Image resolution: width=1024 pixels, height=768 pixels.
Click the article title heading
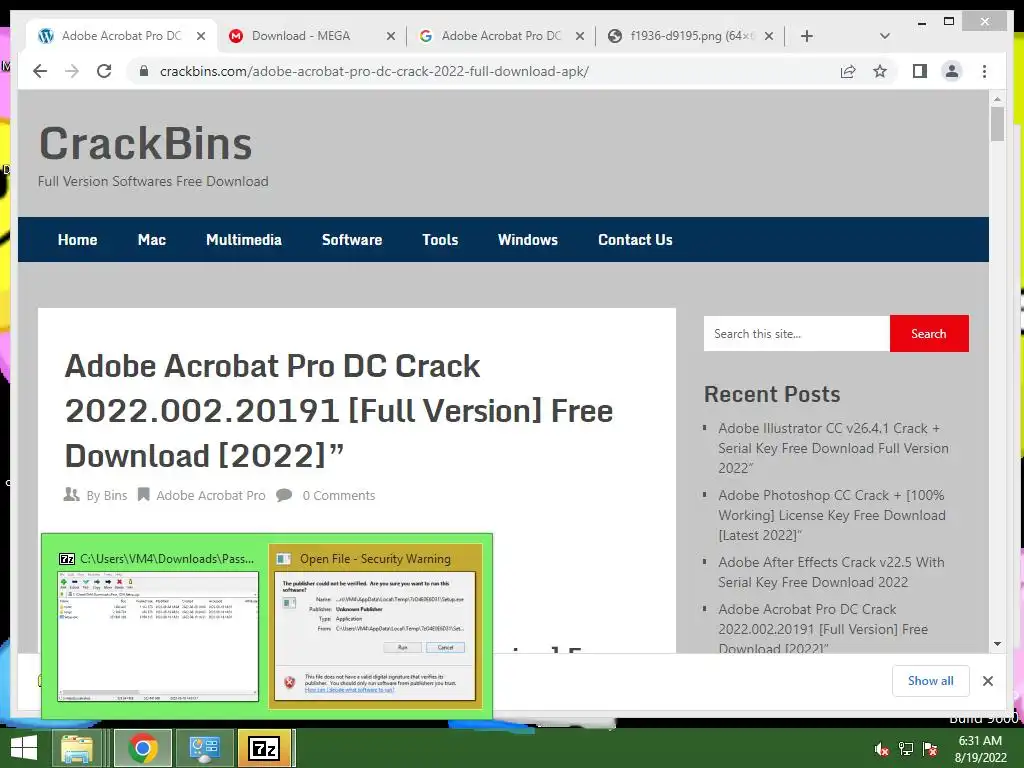339,411
